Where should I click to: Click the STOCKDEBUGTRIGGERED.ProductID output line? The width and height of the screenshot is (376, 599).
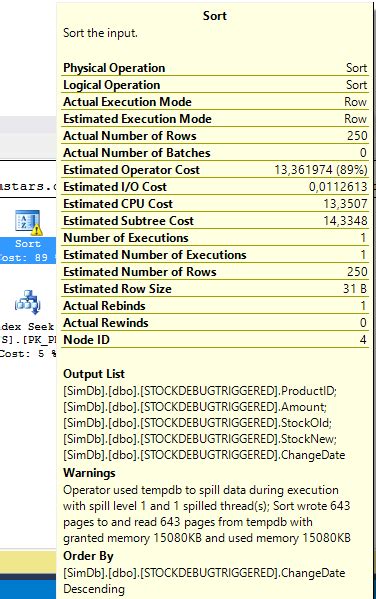(200, 391)
